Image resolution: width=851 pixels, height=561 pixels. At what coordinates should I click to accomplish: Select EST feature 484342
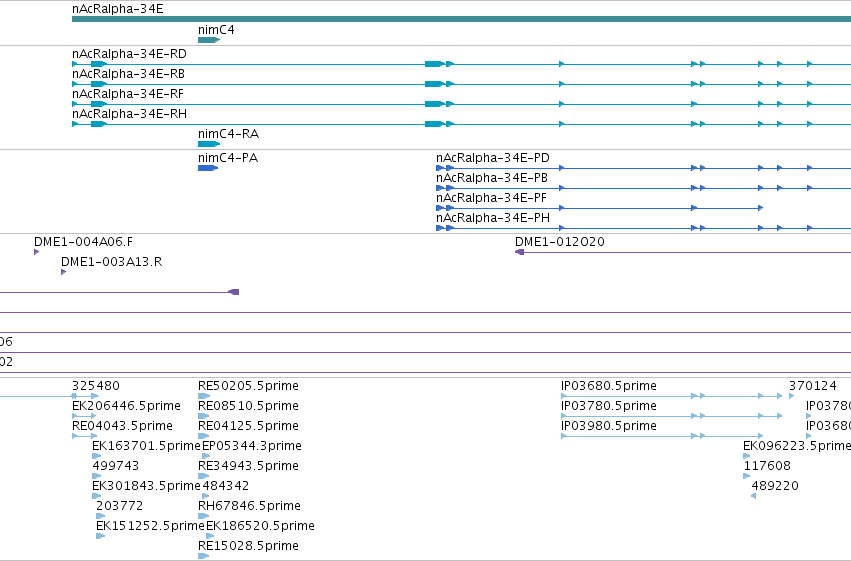[x=225, y=486]
